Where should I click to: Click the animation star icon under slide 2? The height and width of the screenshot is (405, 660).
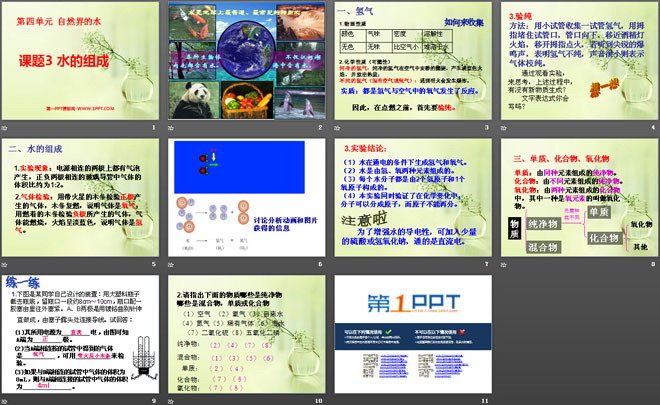(171, 128)
